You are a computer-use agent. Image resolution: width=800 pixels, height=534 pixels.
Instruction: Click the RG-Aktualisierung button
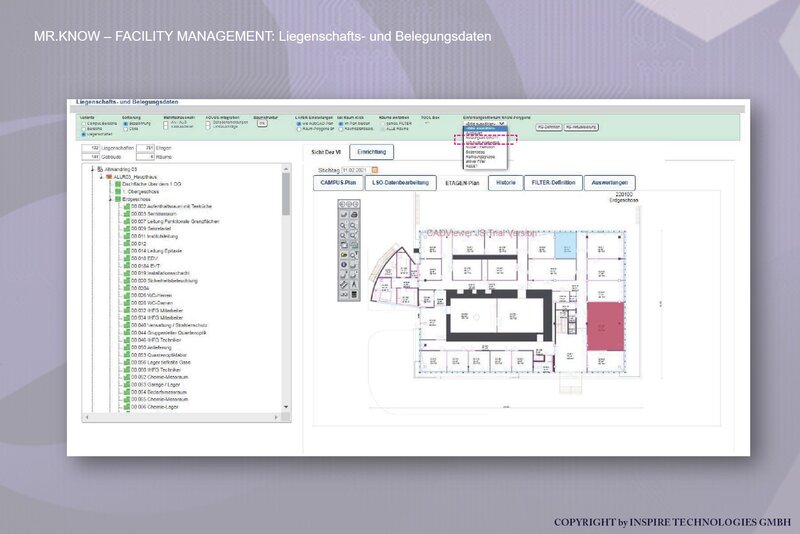point(581,127)
